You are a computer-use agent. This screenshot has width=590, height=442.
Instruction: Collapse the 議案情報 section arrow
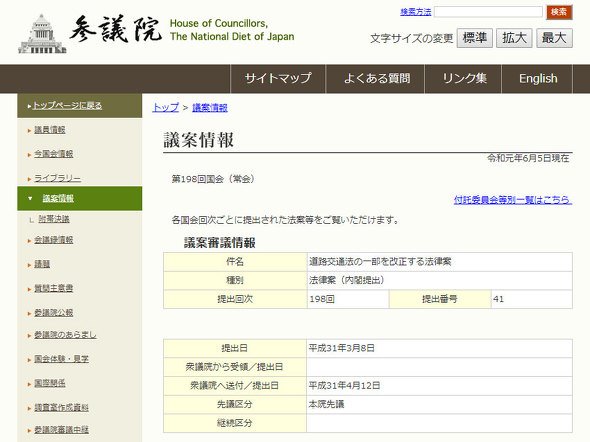(30, 198)
